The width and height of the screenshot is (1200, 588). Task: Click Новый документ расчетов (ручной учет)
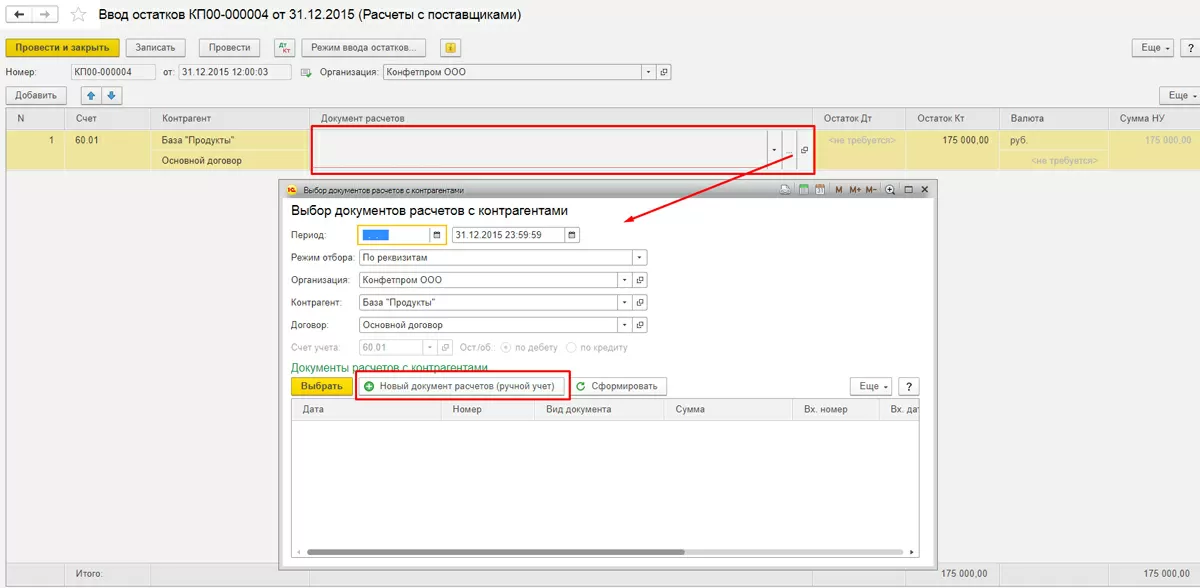461,386
